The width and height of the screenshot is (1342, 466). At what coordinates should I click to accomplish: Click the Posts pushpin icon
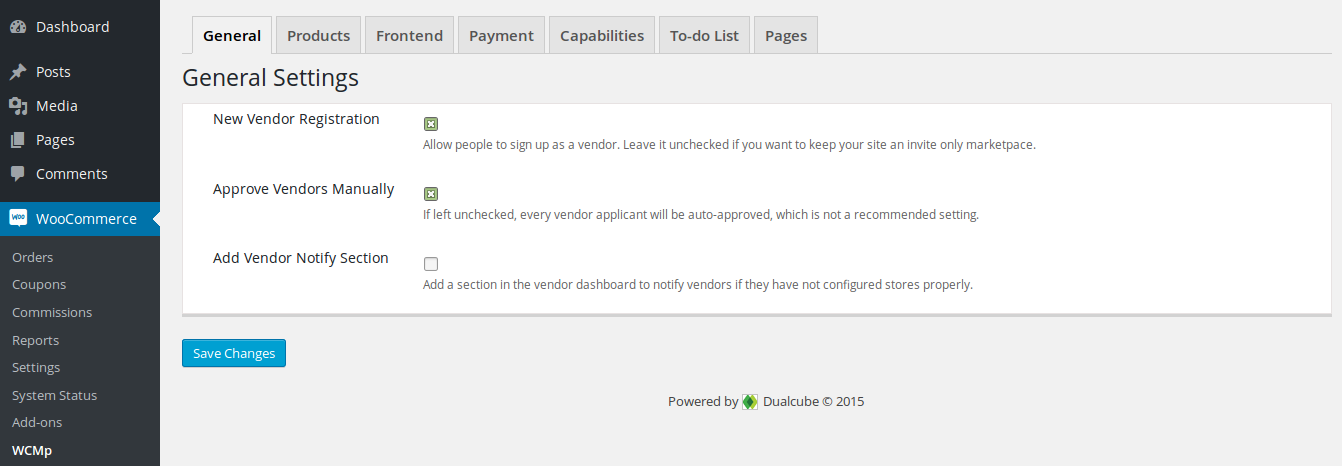pyautogui.click(x=18, y=72)
